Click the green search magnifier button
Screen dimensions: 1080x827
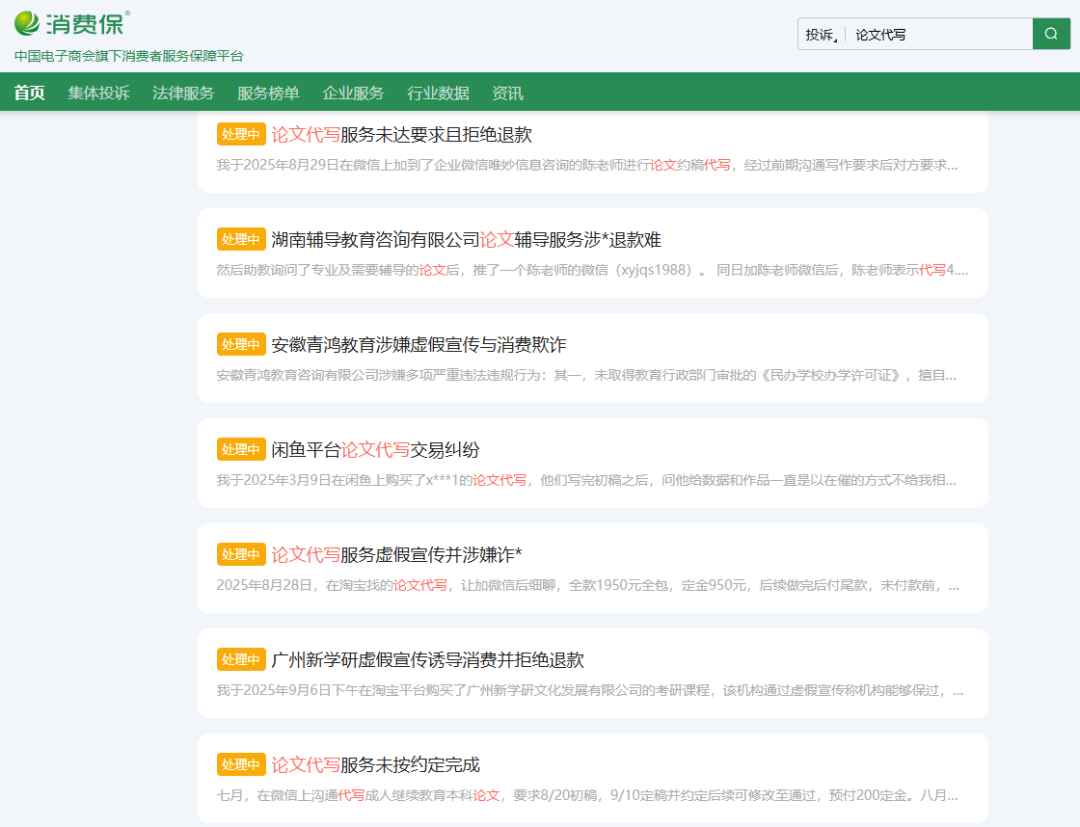(x=1051, y=34)
